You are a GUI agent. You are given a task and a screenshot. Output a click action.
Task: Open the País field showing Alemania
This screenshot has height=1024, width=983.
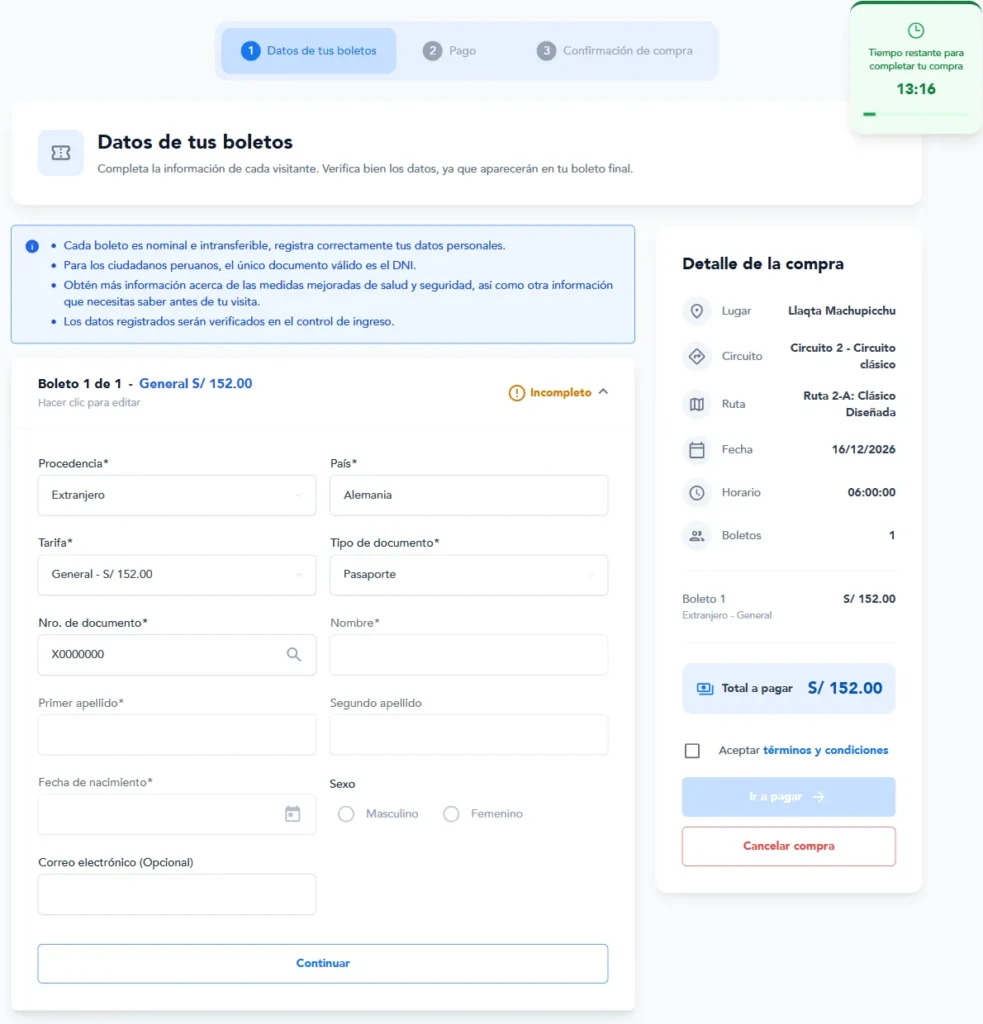click(469, 495)
